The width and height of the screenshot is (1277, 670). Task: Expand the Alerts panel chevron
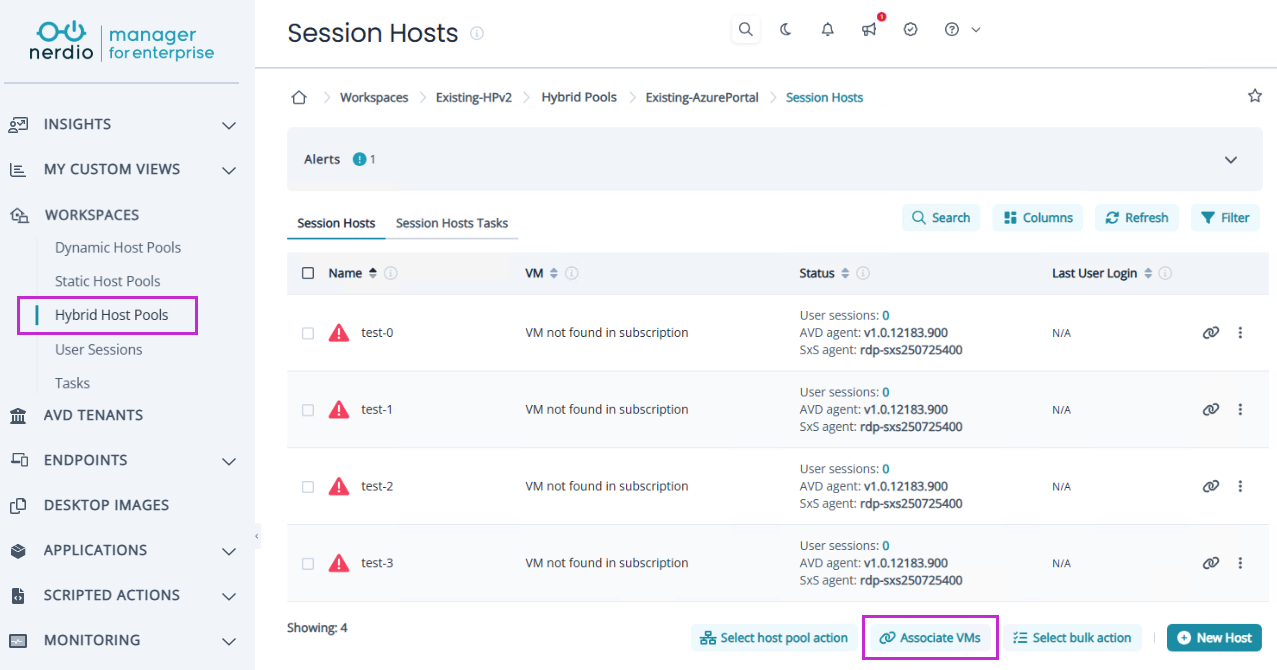(x=1231, y=160)
